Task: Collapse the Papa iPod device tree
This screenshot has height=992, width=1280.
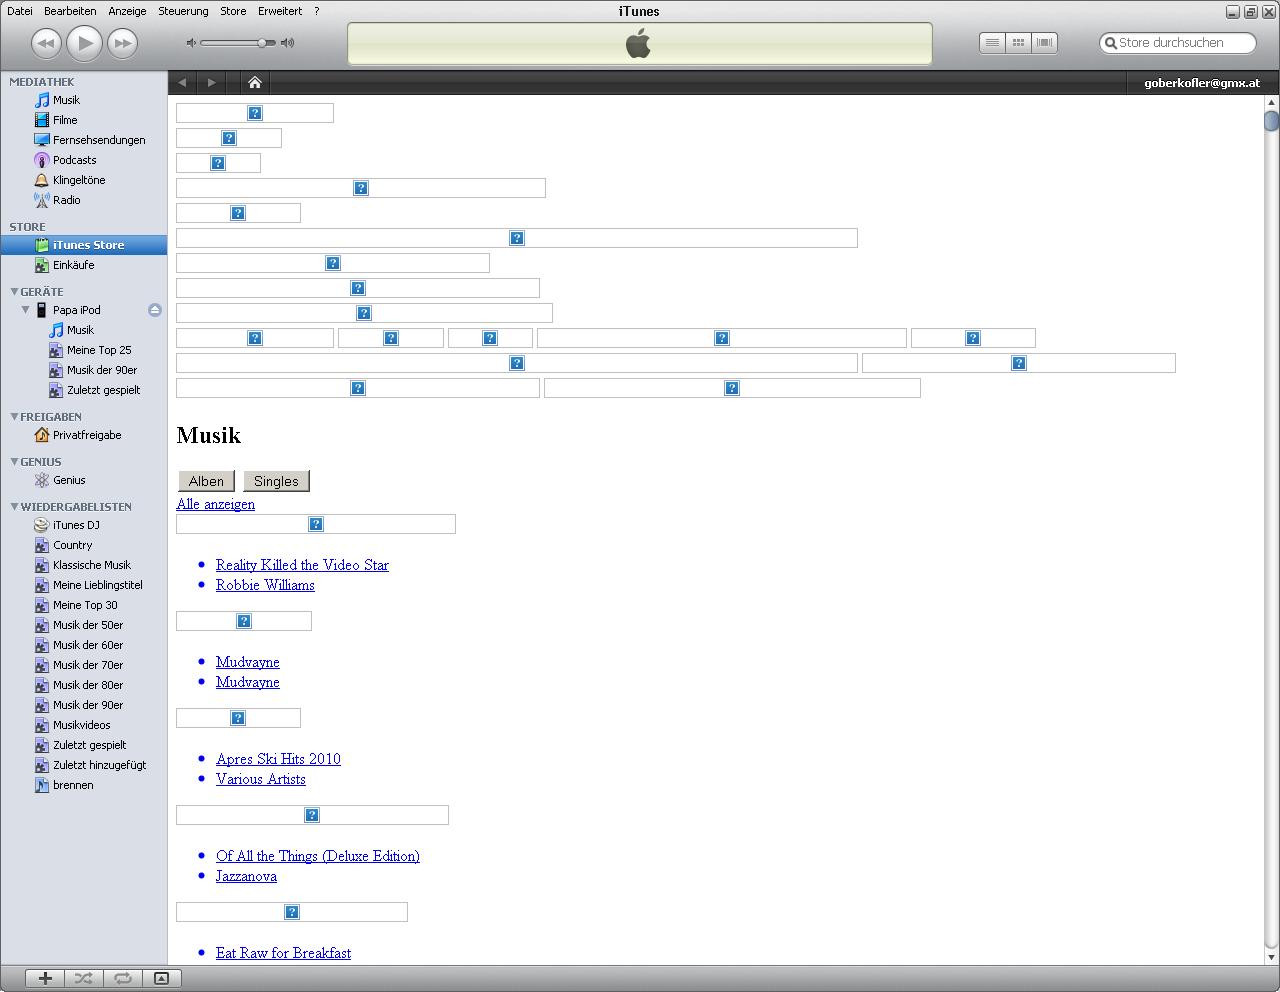Action: [25, 310]
